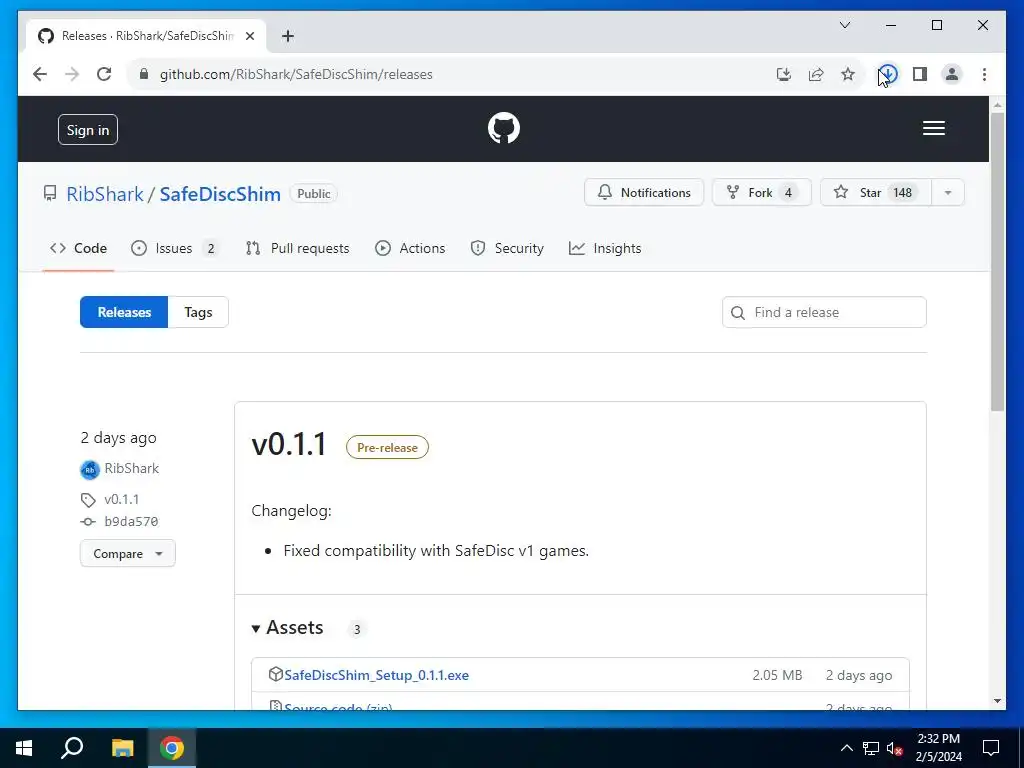This screenshot has height=768, width=1024.
Task: Click the muted volume icon in tray
Action: point(895,748)
